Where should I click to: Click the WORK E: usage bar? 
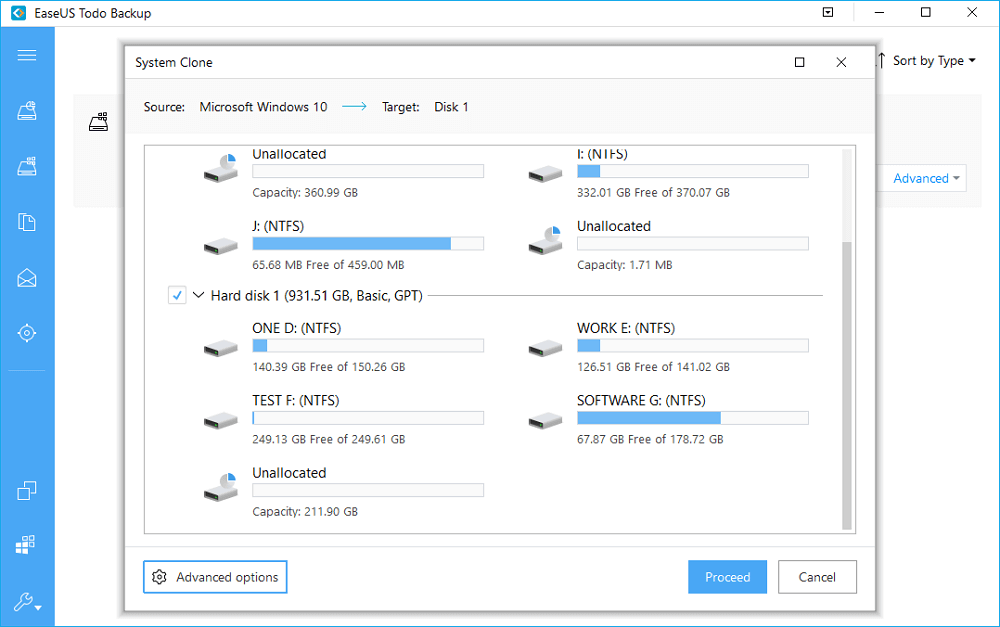[x=693, y=346]
